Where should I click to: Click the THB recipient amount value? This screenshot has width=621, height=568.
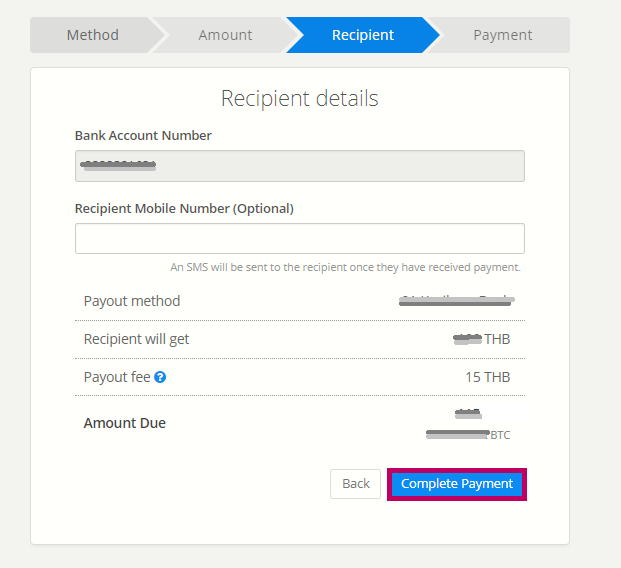(x=482, y=339)
